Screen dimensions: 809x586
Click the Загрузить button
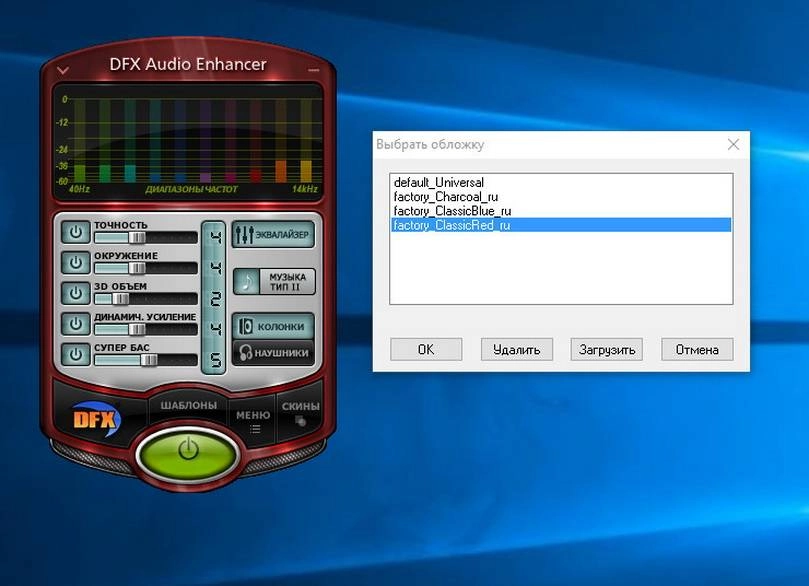pos(607,350)
